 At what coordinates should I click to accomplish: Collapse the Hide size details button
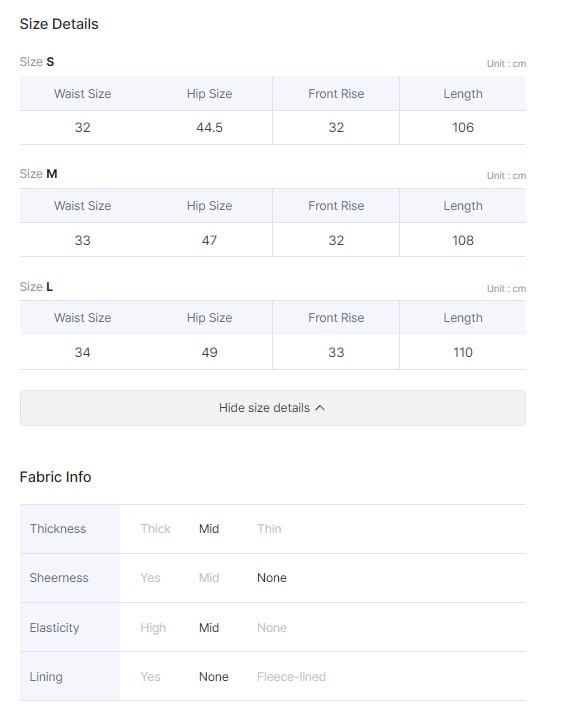click(x=273, y=408)
